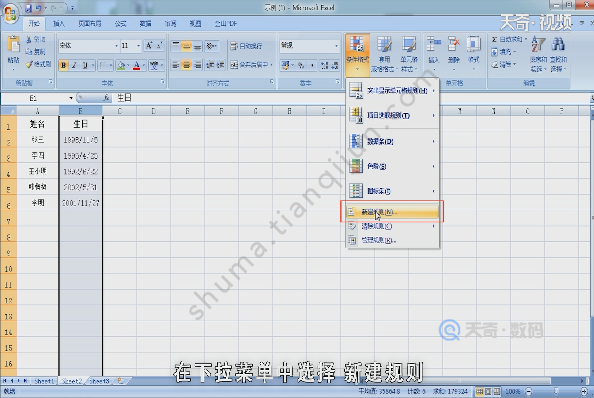Open Icon Sets submenu

392,191
